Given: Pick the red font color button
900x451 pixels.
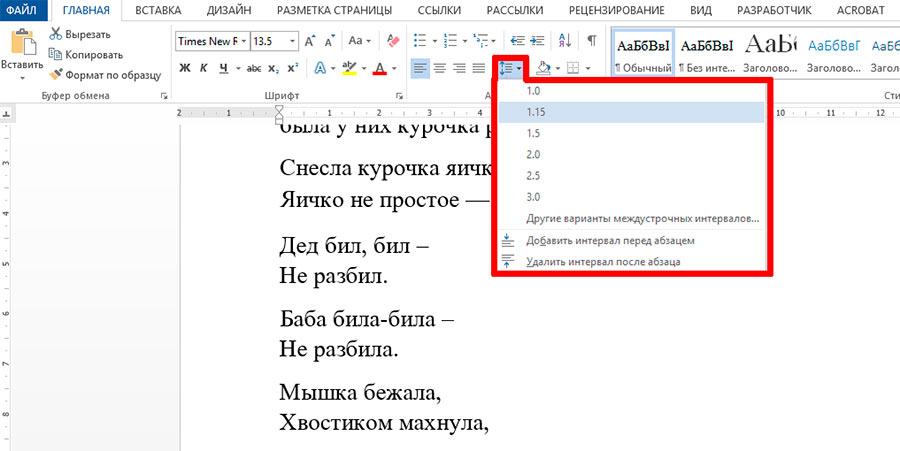Looking at the screenshot, I should point(379,68).
